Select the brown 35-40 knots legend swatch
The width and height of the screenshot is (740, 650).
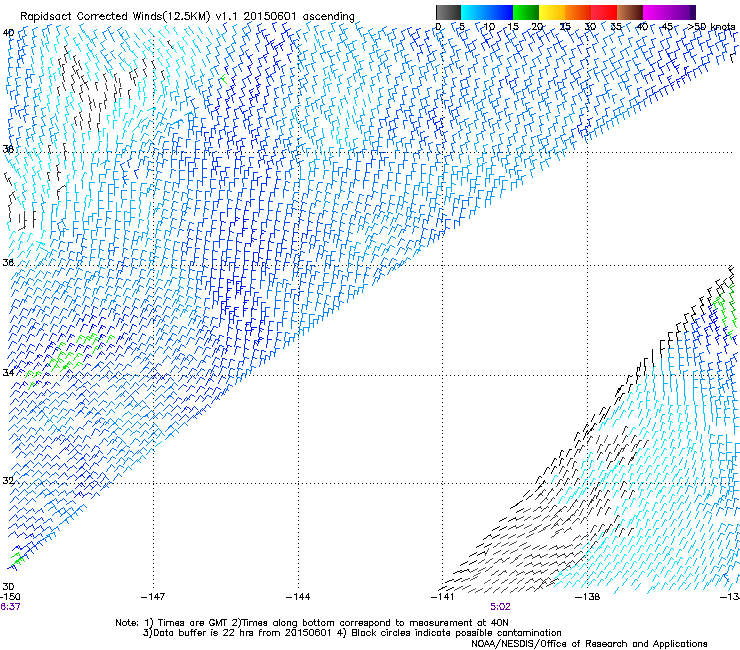pos(630,12)
